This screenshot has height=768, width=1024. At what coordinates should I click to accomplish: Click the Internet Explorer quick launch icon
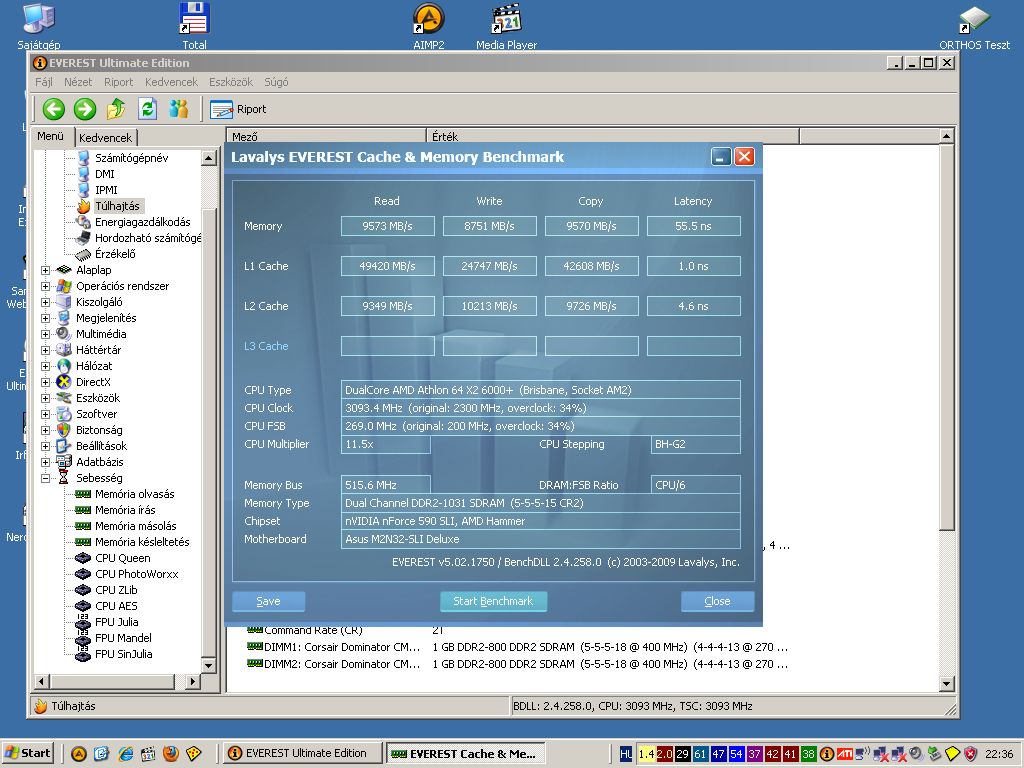[124, 753]
